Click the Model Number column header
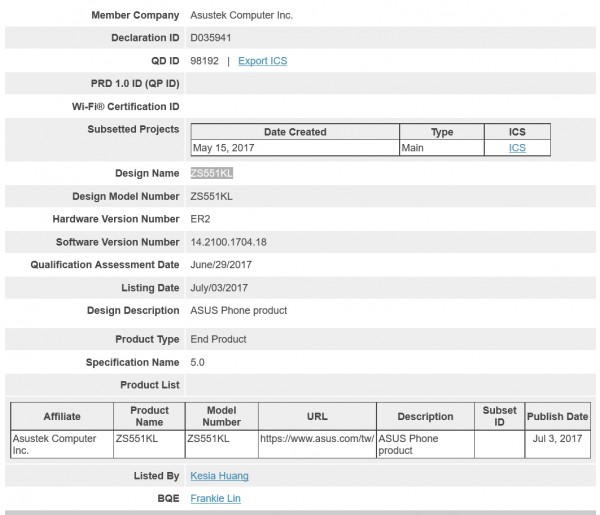This screenshot has height=515, width=600. [x=222, y=416]
